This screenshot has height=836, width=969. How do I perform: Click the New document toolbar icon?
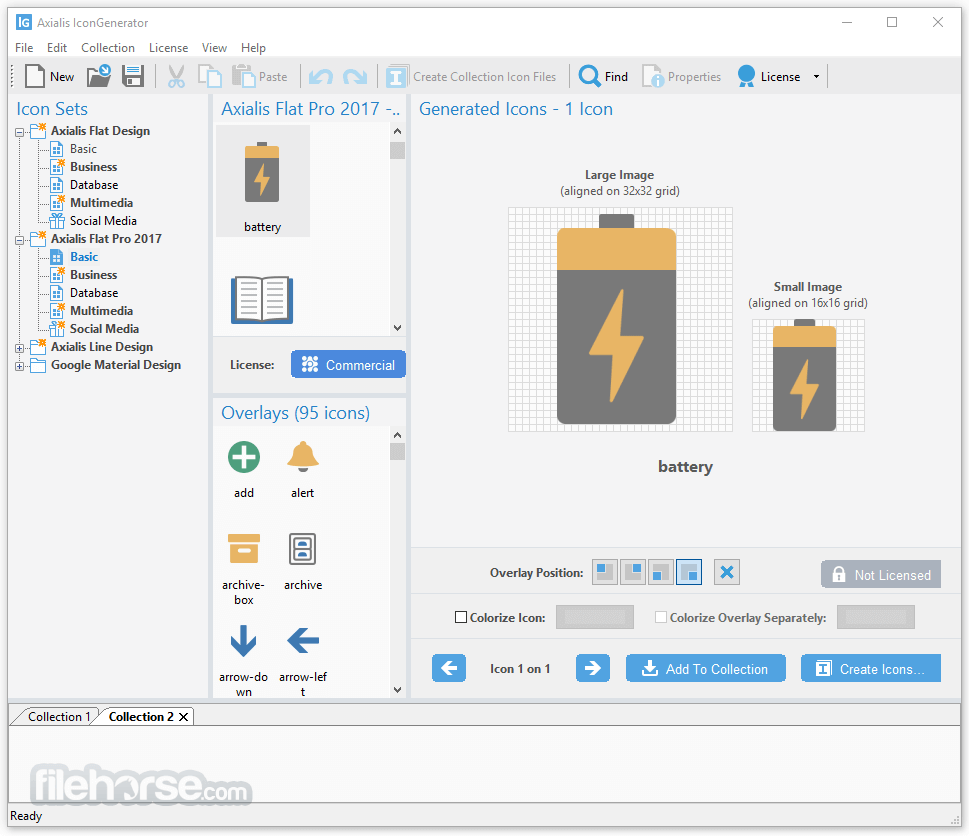click(35, 77)
